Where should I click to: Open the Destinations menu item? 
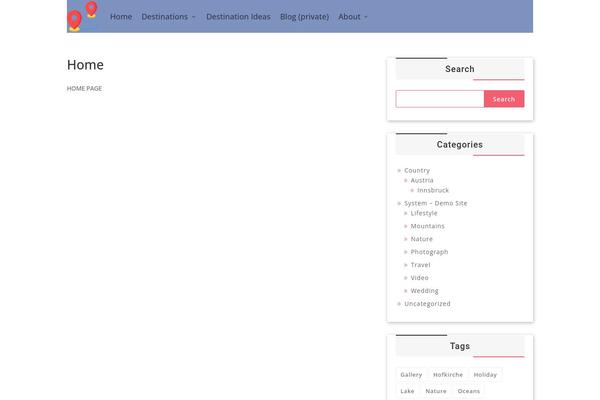[x=165, y=17]
